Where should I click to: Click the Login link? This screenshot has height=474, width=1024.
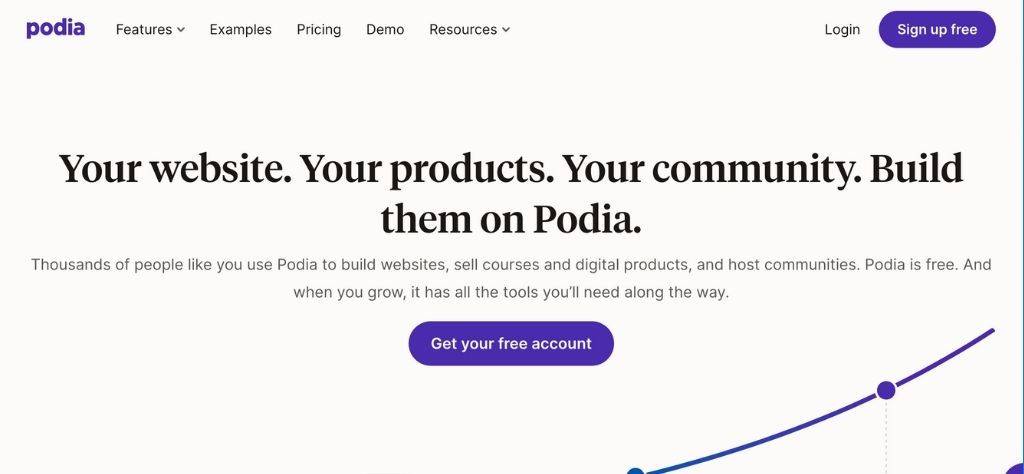[842, 30]
